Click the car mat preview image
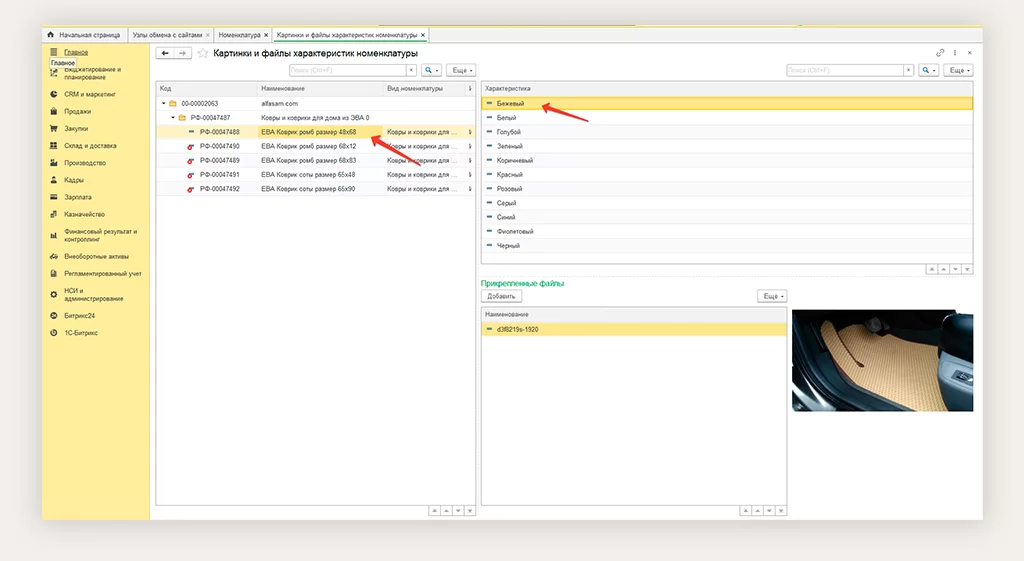Viewport: 1024px width, 561px height. click(x=882, y=360)
